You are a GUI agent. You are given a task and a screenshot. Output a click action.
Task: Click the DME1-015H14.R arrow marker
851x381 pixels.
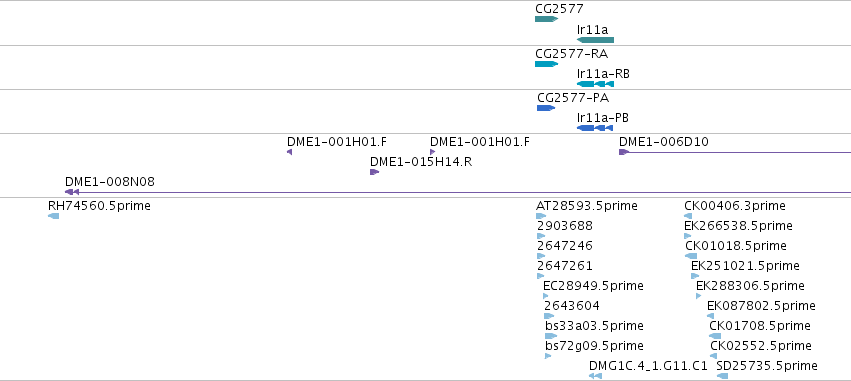pos(374,172)
